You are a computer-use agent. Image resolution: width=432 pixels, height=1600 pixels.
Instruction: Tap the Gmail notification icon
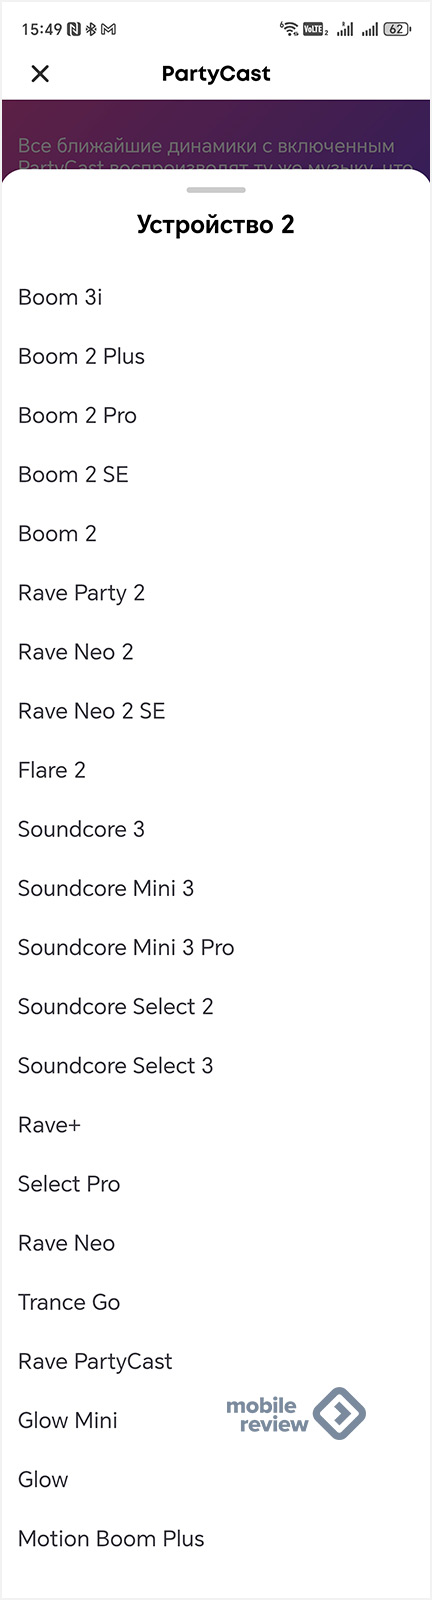click(108, 29)
